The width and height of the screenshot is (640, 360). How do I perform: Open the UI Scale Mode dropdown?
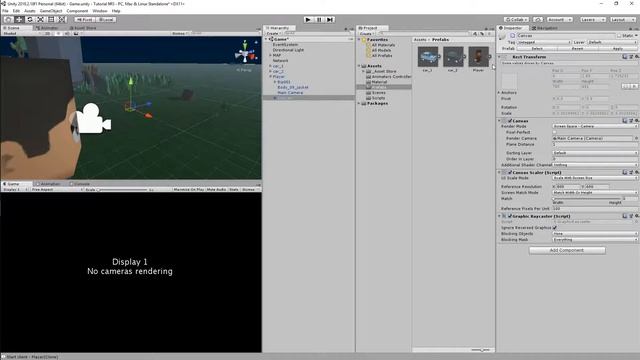tap(595, 178)
